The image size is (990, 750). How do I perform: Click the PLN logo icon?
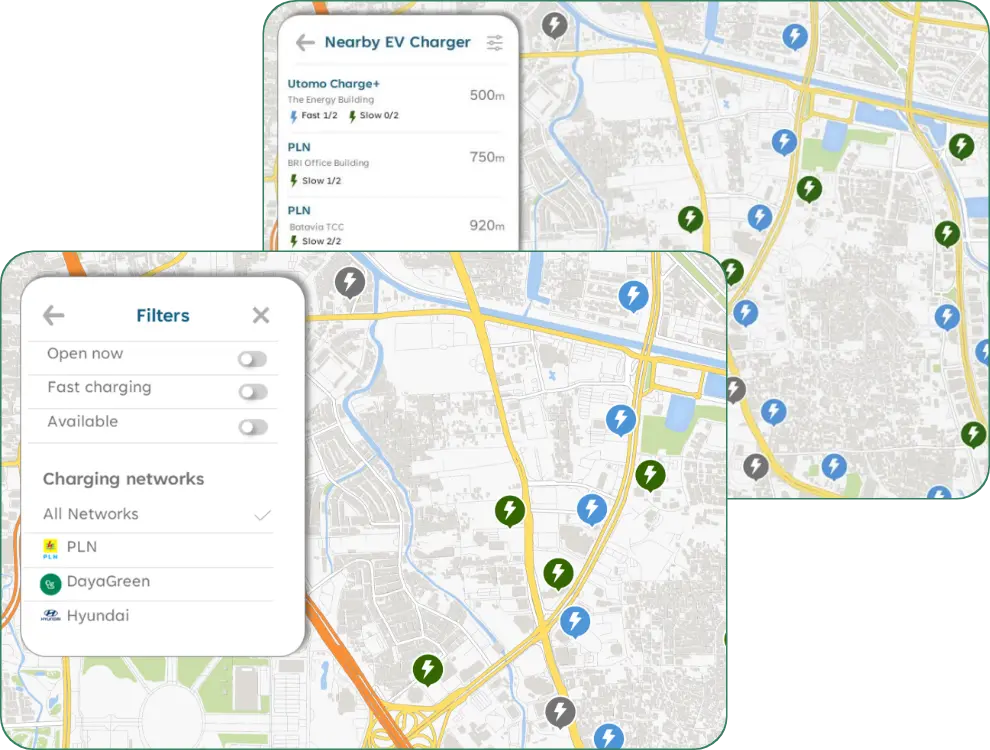click(x=51, y=549)
